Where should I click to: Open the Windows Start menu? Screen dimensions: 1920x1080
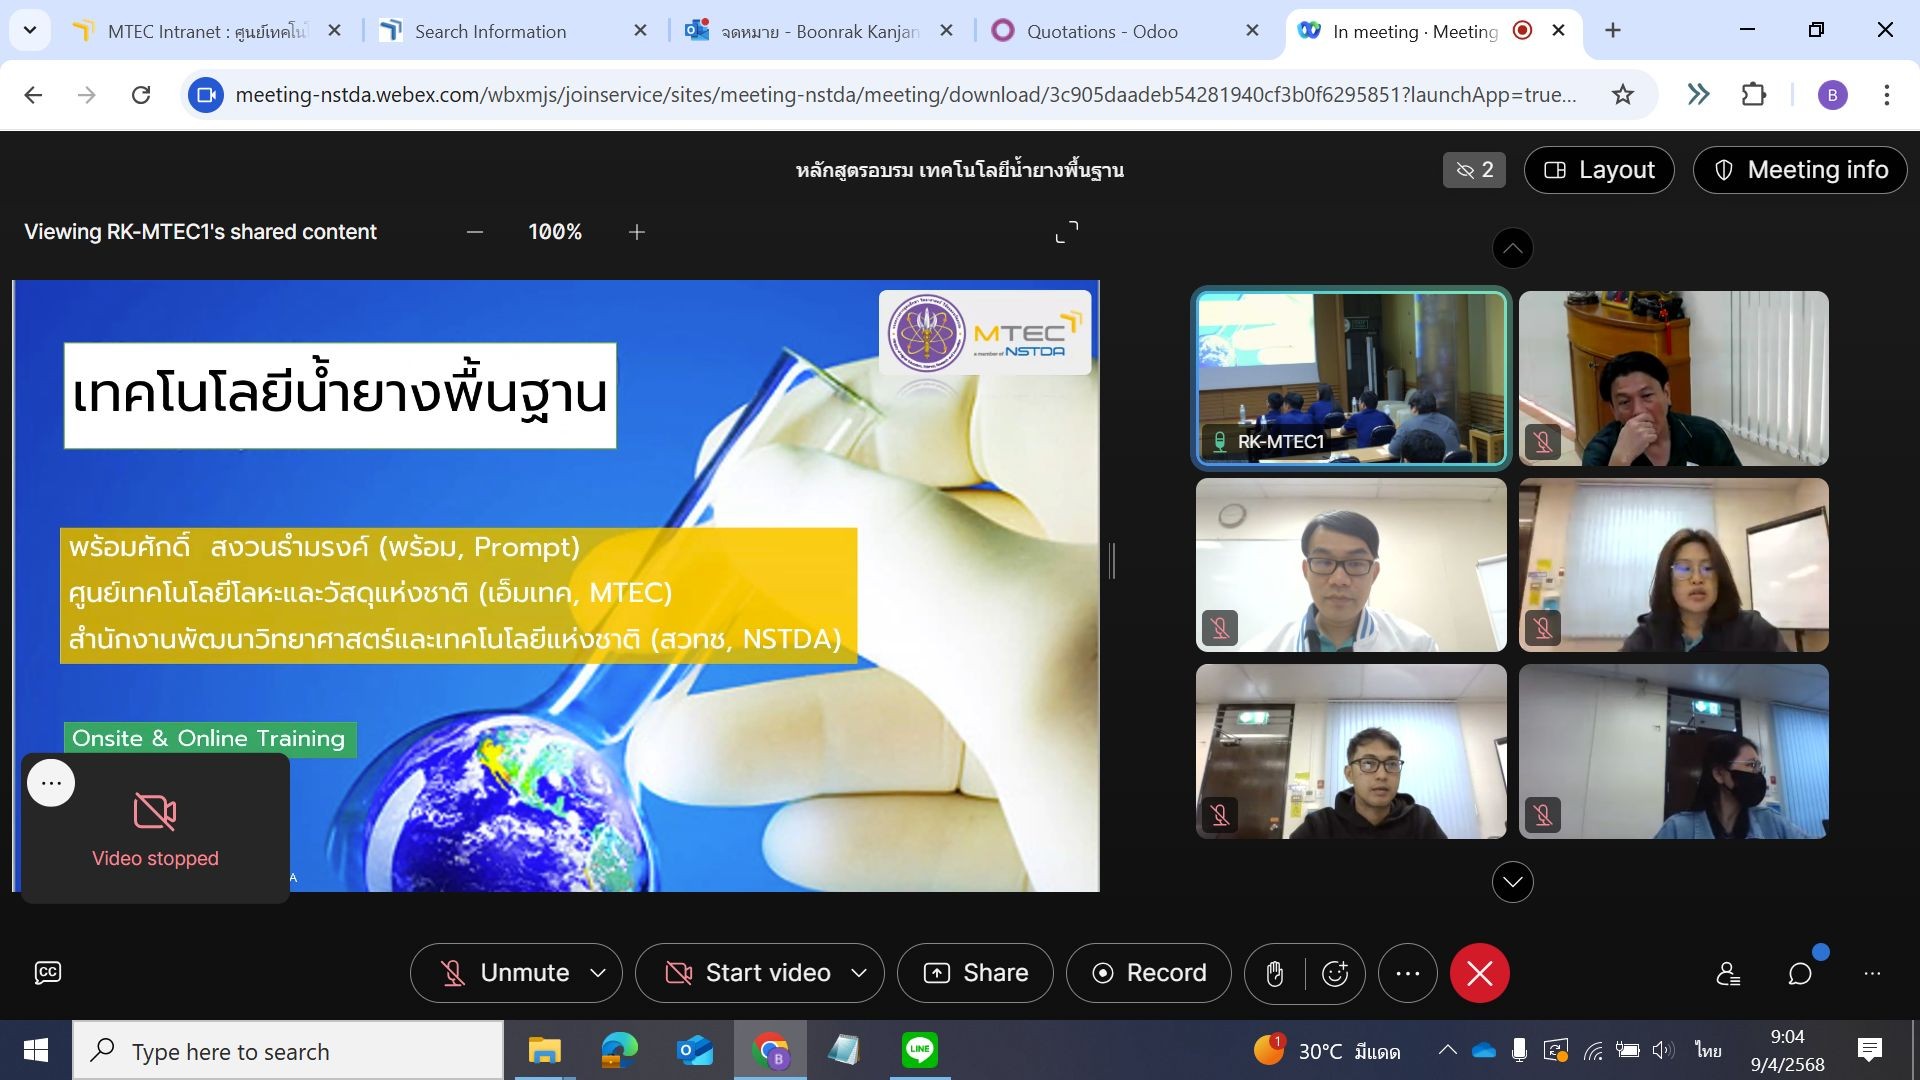coord(36,1050)
